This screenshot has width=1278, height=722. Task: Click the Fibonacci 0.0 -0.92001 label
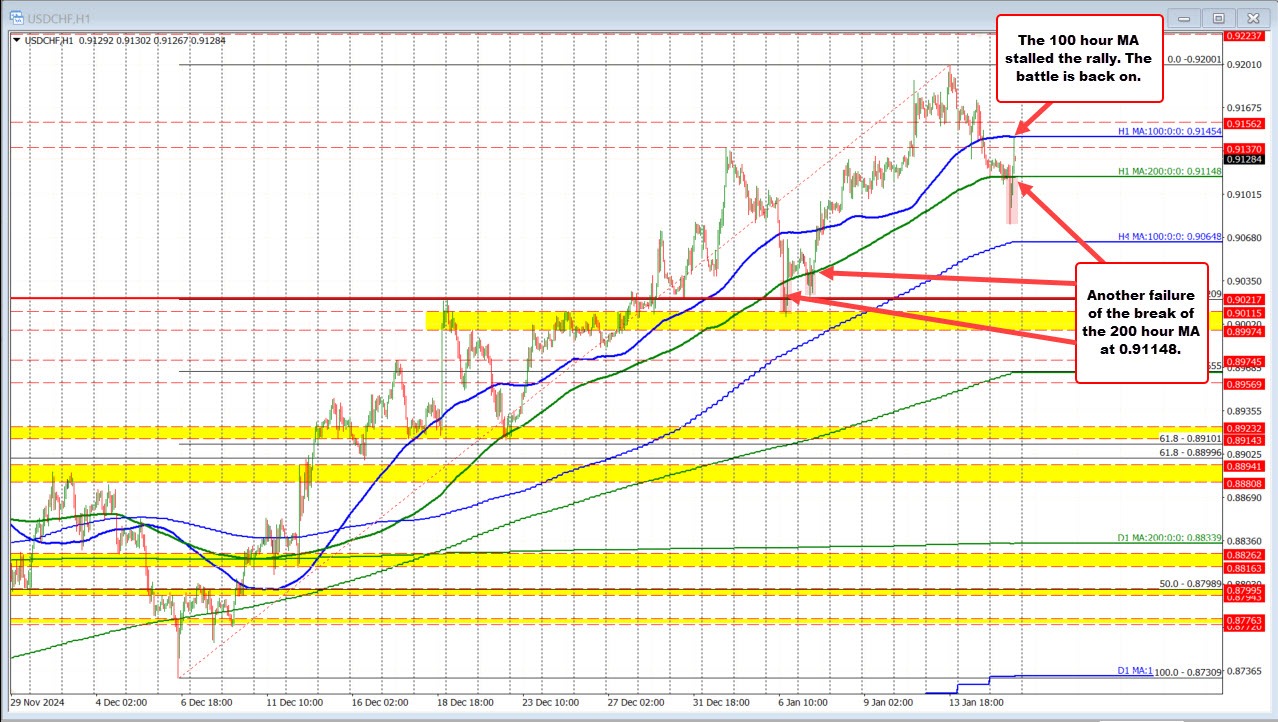pyautogui.click(x=1194, y=60)
